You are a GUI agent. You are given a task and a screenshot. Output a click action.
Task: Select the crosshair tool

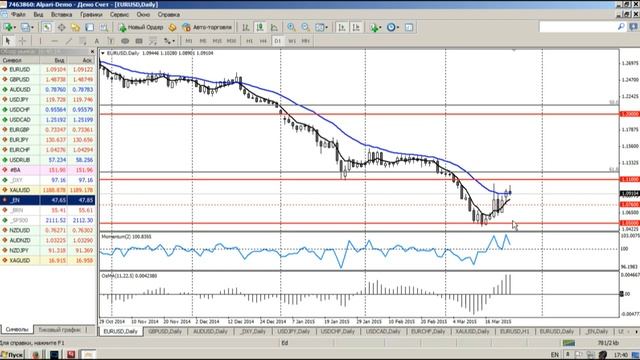22,41
